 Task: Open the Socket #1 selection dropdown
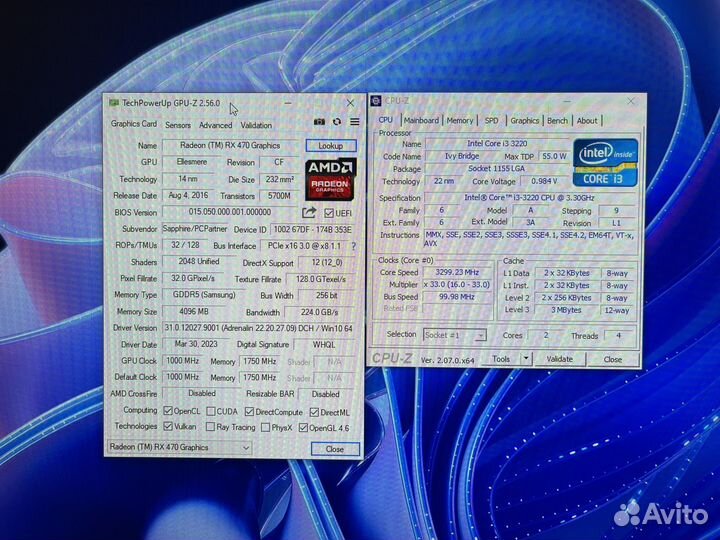click(455, 335)
